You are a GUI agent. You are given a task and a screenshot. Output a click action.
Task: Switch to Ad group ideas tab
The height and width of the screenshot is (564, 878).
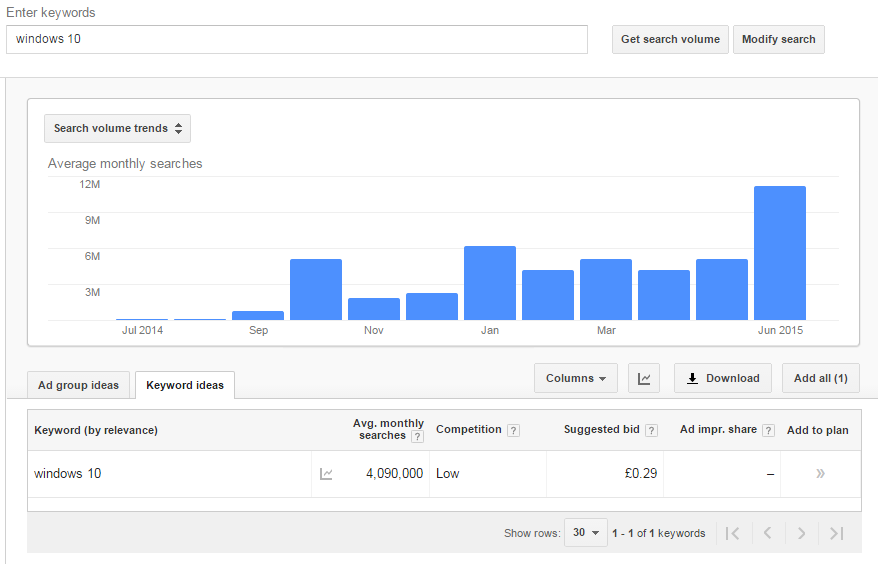[x=78, y=385]
